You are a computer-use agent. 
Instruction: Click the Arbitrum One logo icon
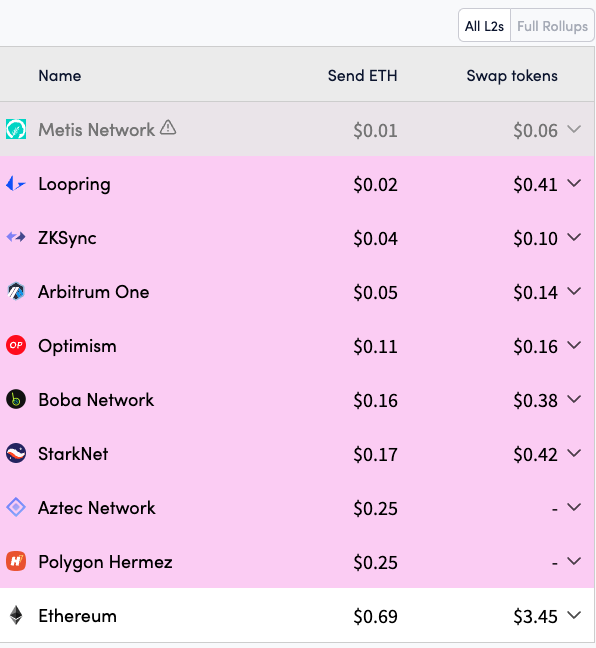[x=16, y=291]
